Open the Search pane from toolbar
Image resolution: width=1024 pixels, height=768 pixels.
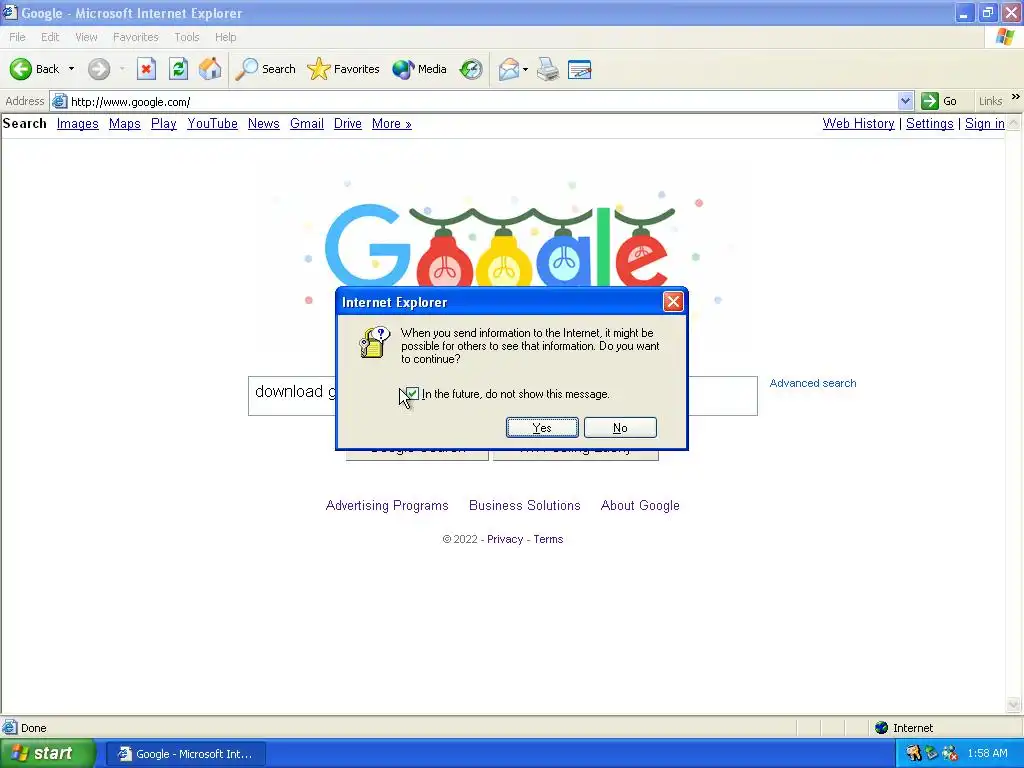click(265, 69)
